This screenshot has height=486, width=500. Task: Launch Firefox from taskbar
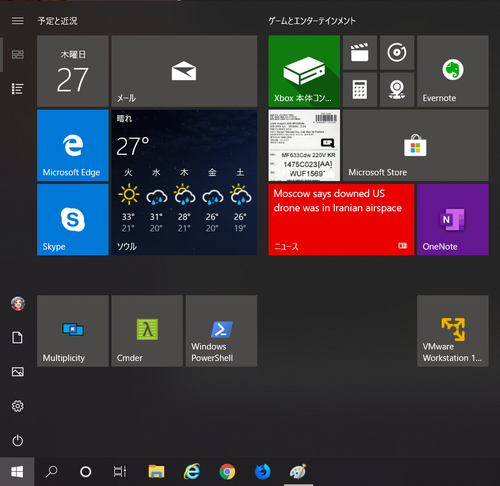(263, 472)
